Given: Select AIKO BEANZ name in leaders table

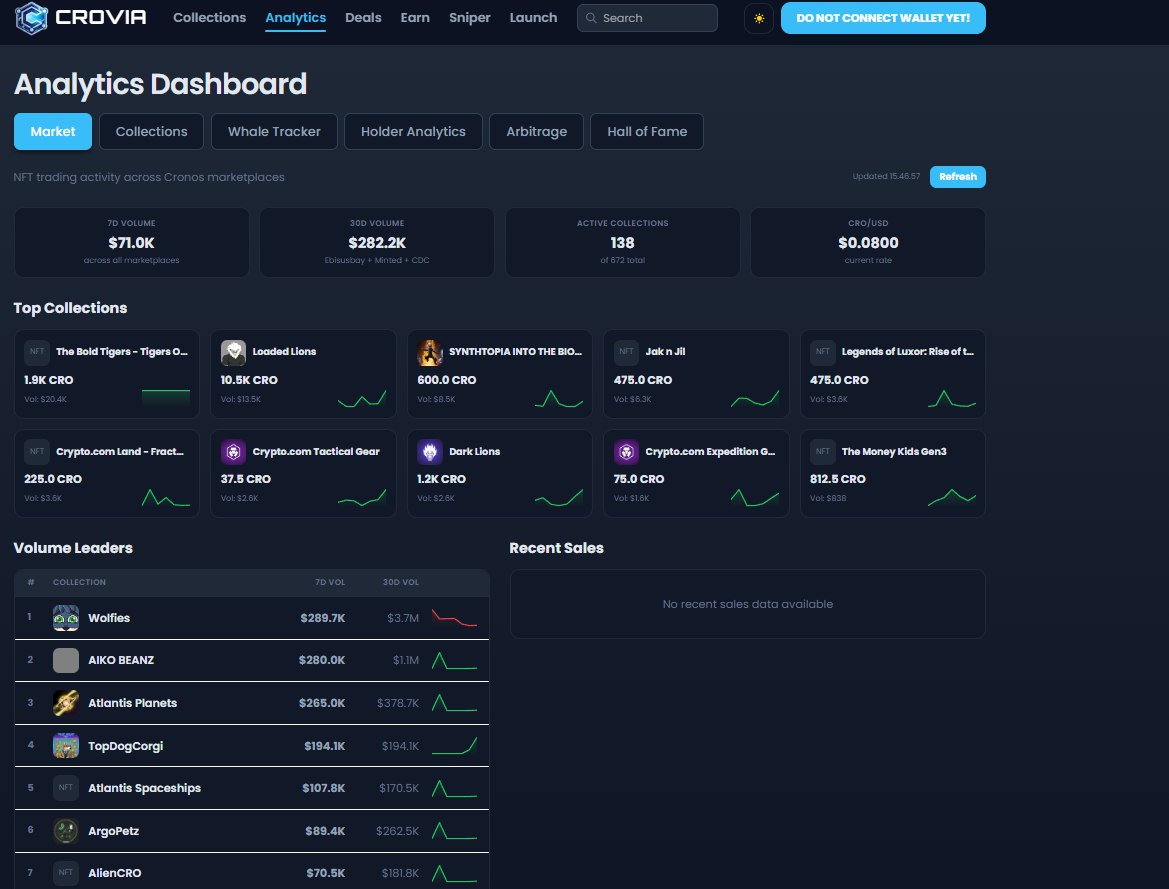Looking at the screenshot, I should 121,660.
